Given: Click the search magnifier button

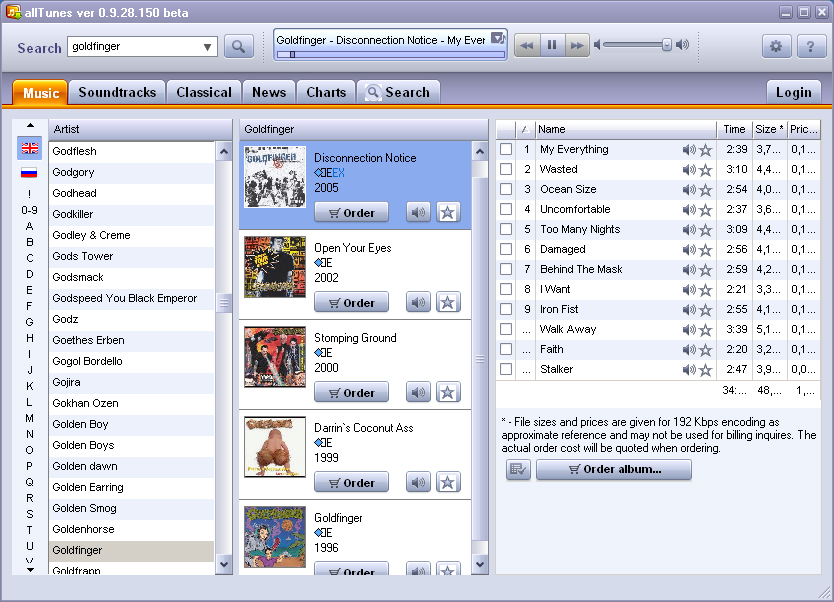Looking at the screenshot, I should point(238,46).
